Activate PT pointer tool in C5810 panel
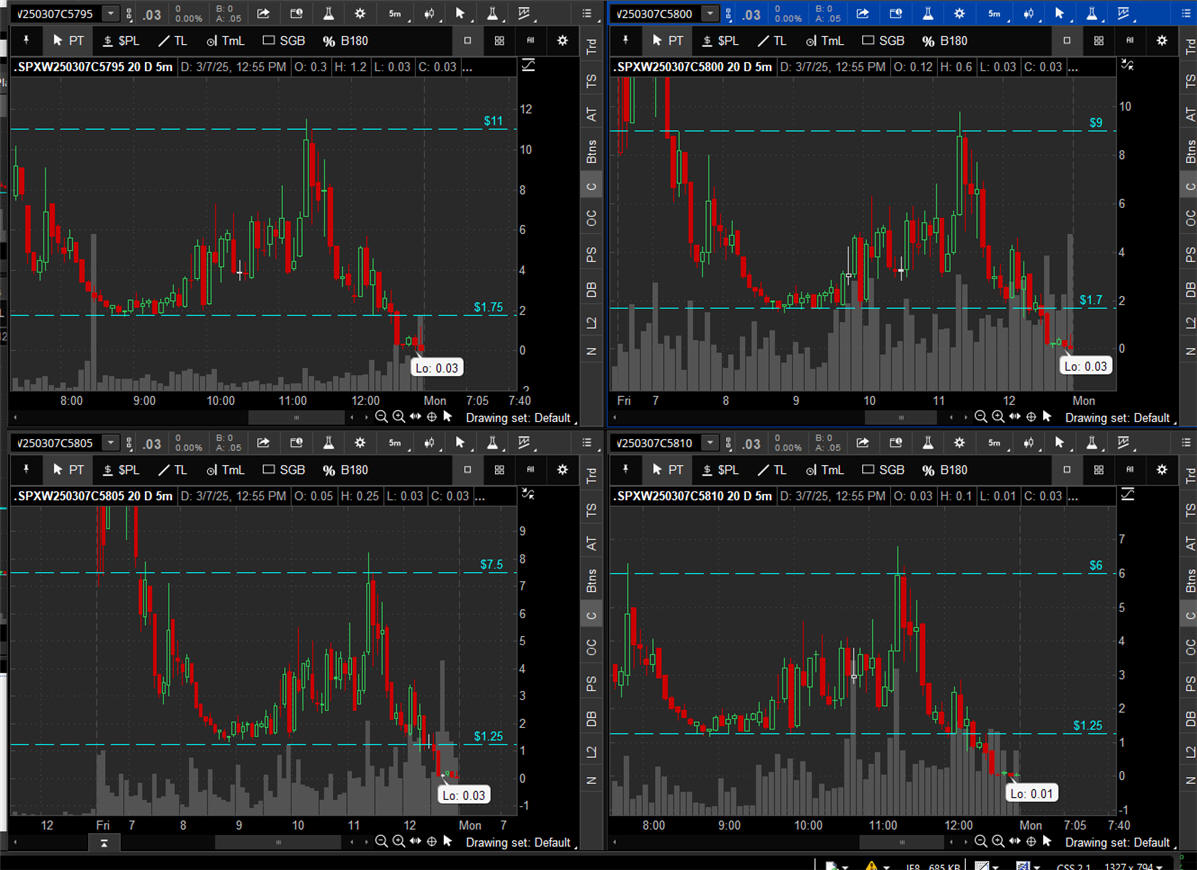Viewport: 1197px width, 870px height. click(667, 469)
